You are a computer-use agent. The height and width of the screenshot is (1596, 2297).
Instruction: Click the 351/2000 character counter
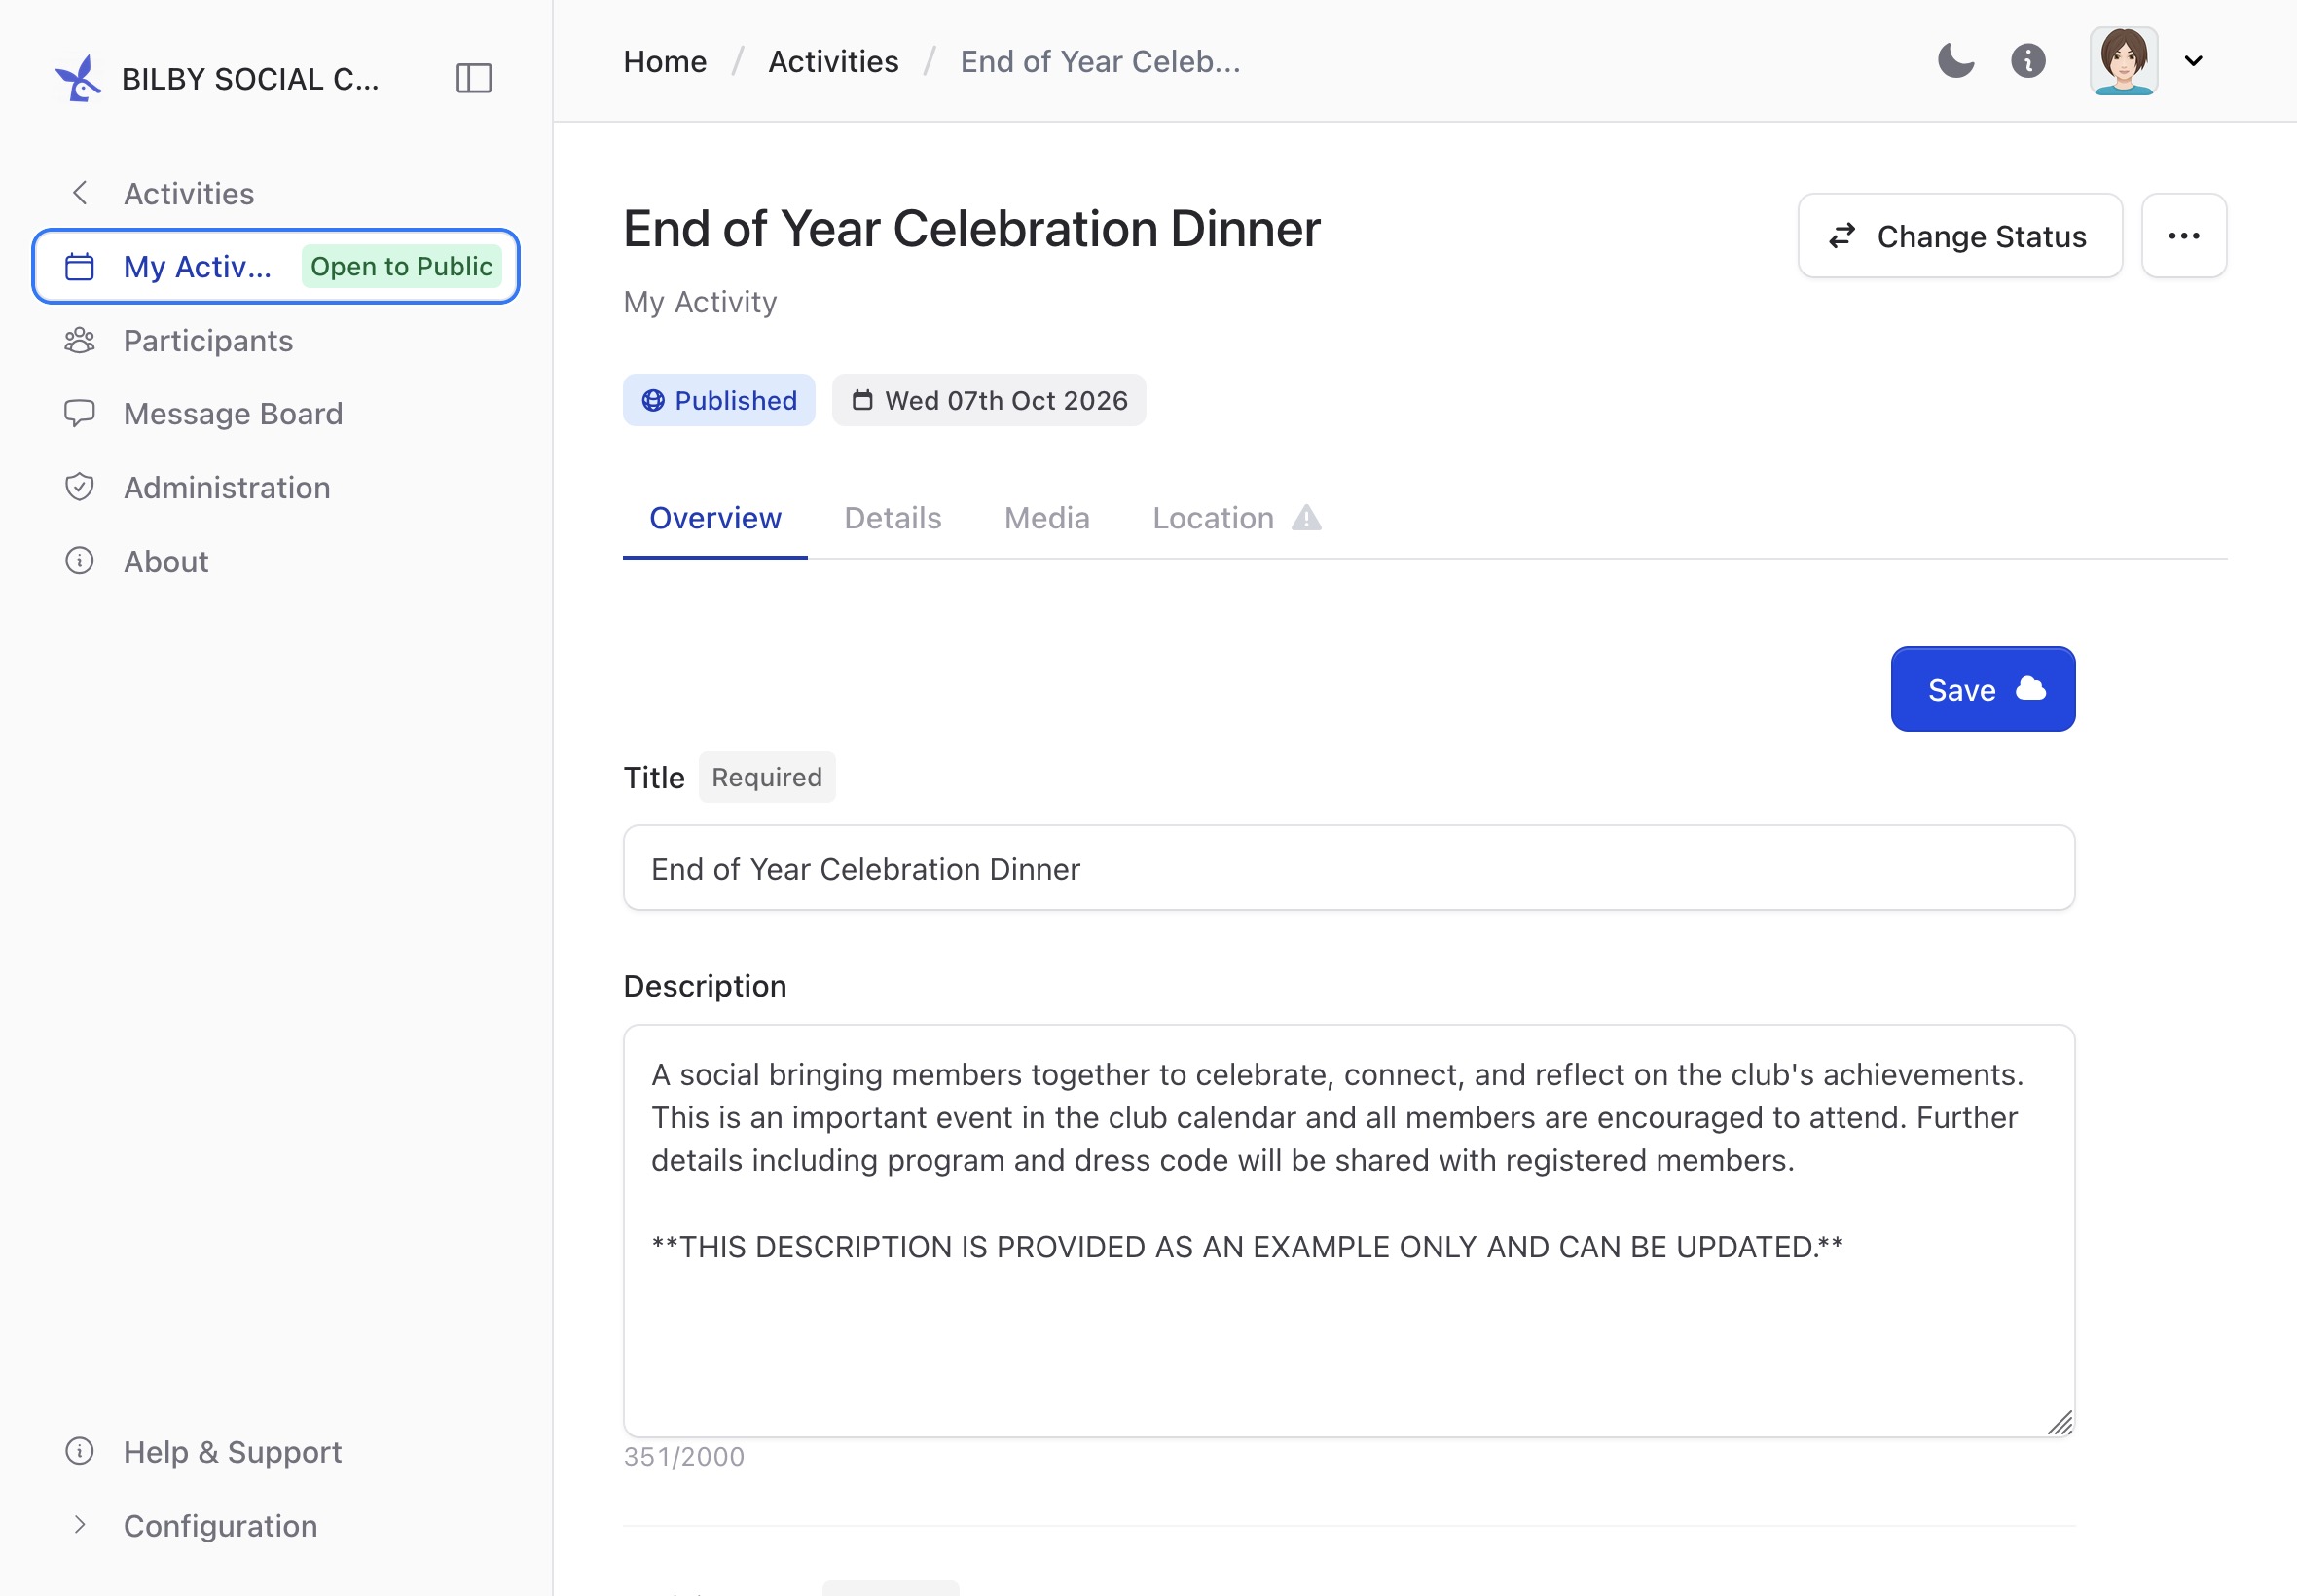(x=684, y=1456)
